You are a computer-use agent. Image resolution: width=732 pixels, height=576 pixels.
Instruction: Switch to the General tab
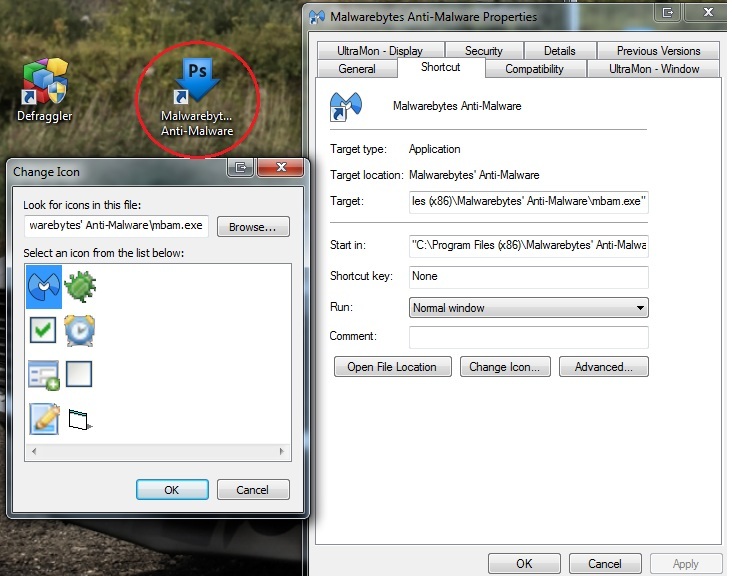[x=357, y=69]
